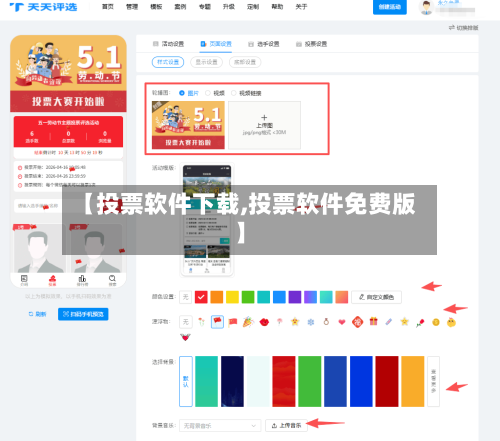The width and height of the screenshot is (500, 441).
Task: Choose the gold coin floating decoration
Action: click(x=436, y=322)
